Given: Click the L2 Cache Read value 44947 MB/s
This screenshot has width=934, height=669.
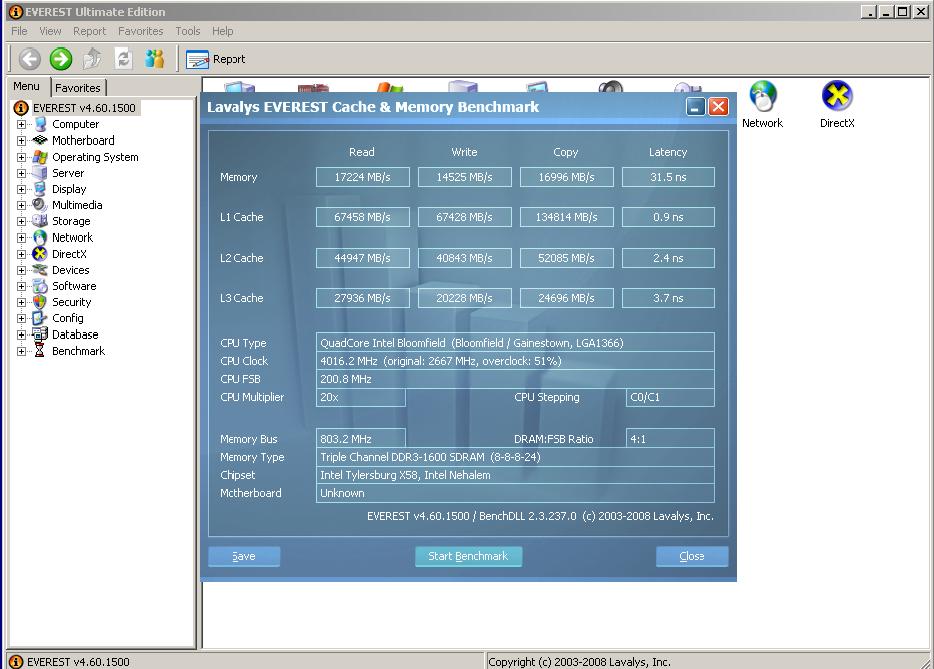Looking at the screenshot, I should coord(362,259).
